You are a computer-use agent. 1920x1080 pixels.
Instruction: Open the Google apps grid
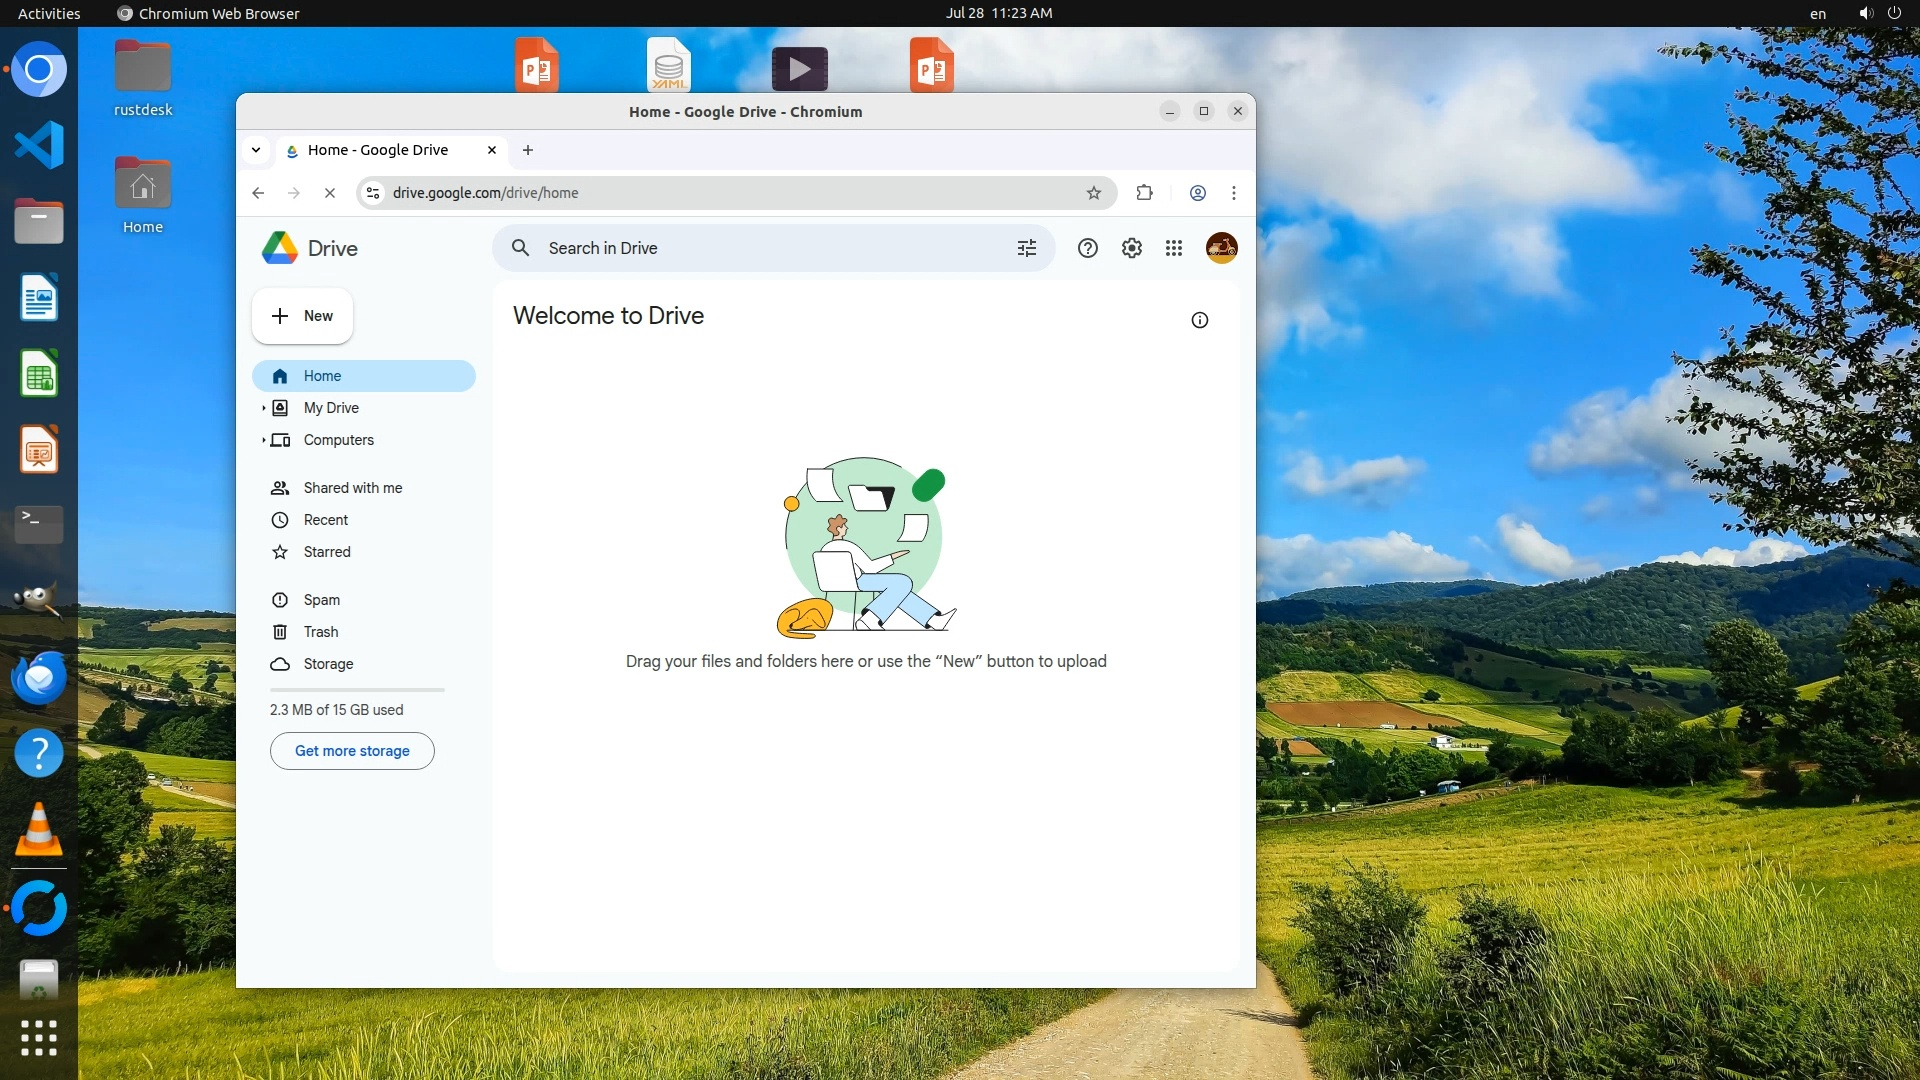(1174, 248)
